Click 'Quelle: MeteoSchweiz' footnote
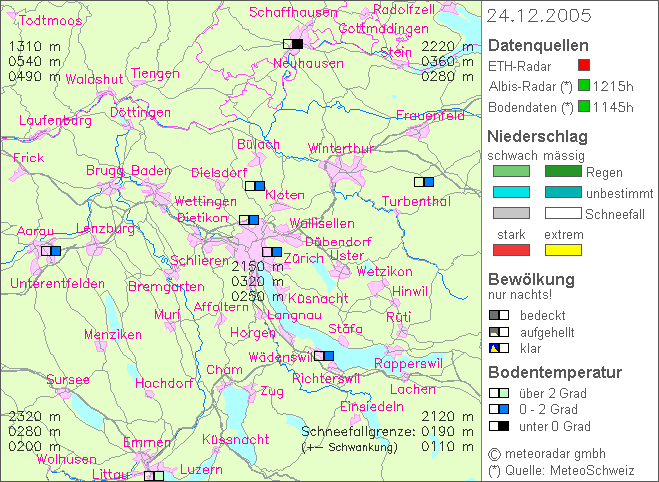The width and height of the screenshot is (659, 482). pos(569,470)
